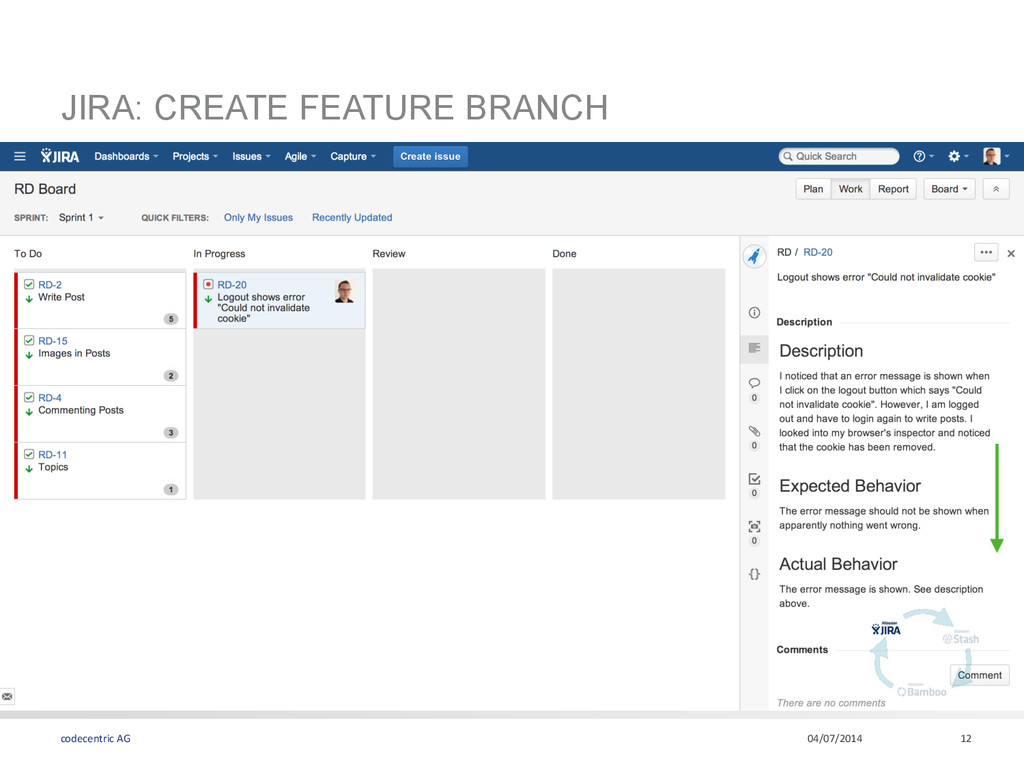Open RD-20 link in detail panel header
The width and height of the screenshot is (1024, 768).
pos(818,252)
